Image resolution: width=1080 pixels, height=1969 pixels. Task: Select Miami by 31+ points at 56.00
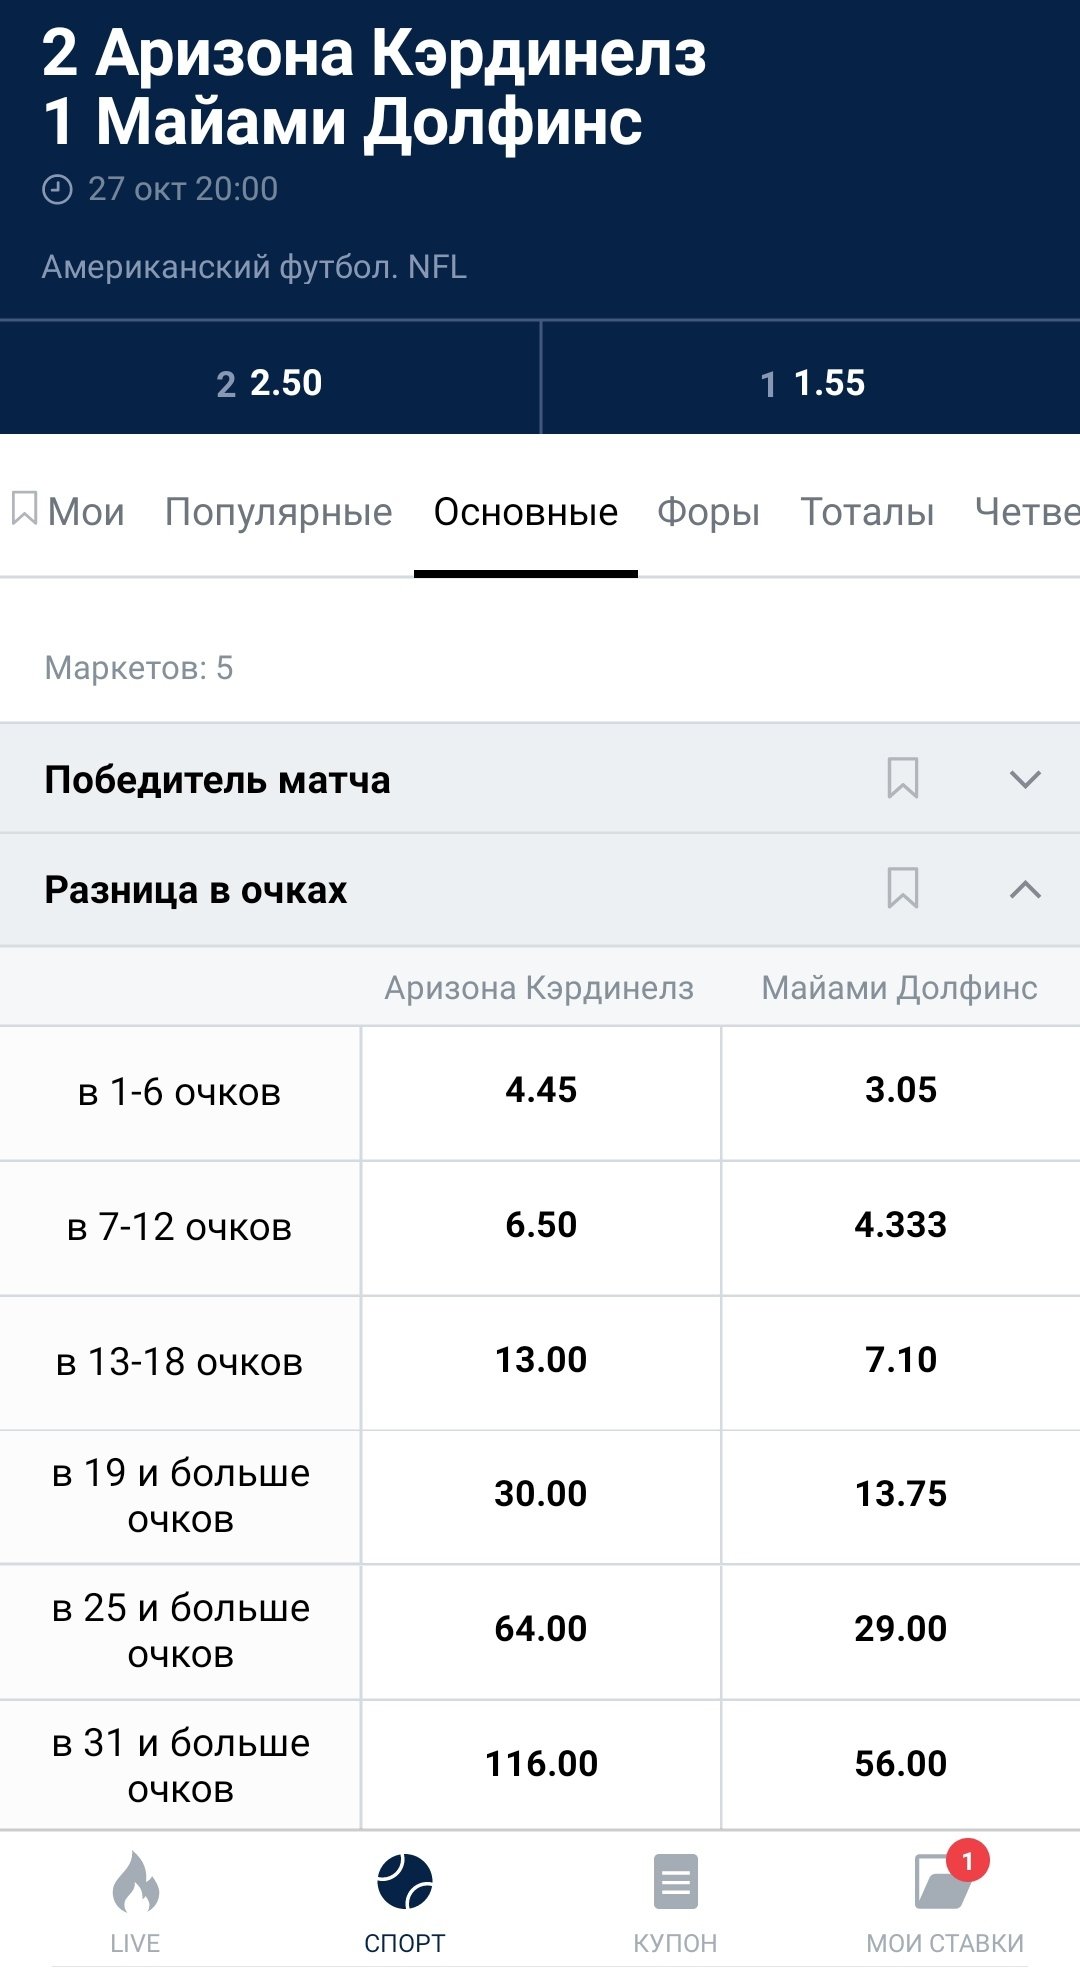[x=900, y=1765]
